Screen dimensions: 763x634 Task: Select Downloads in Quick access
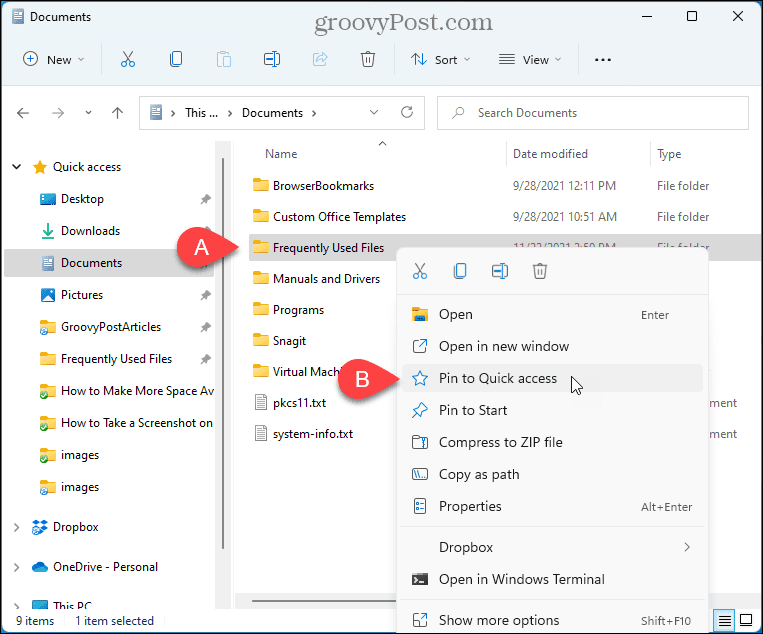coord(91,231)
